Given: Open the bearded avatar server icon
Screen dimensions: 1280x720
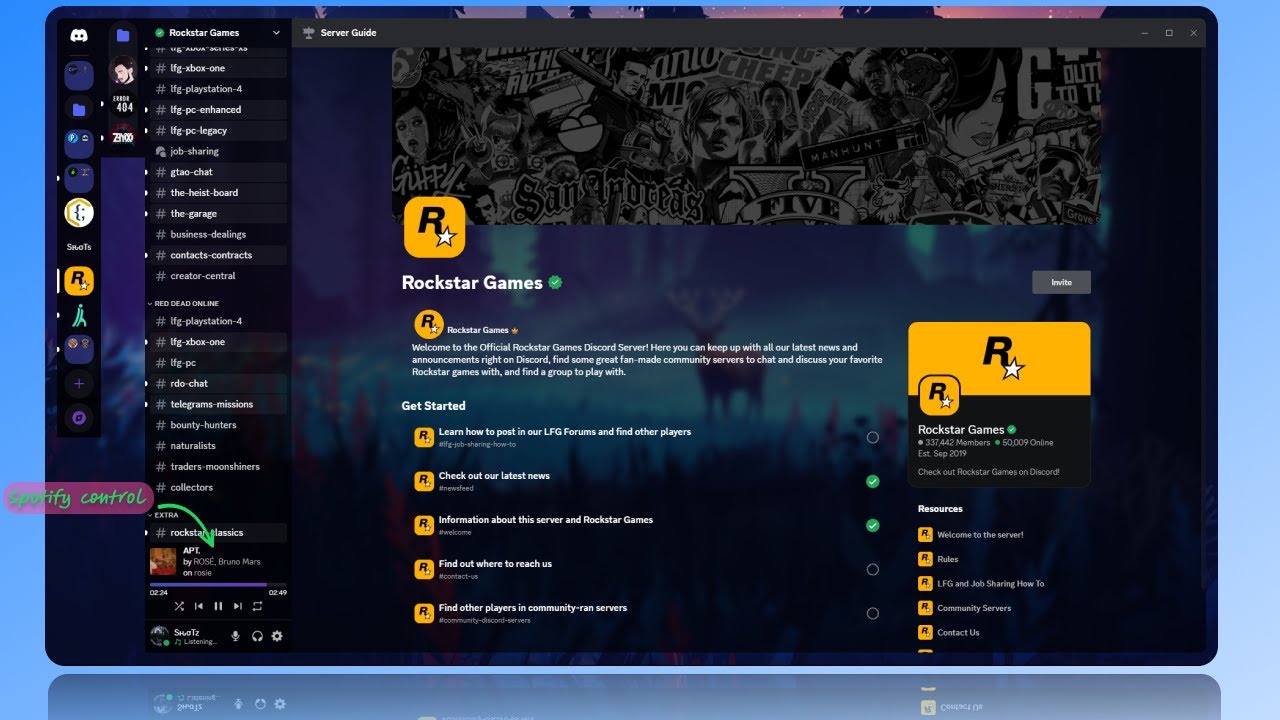Looking at the screenshot, I should click(x=123, y=70).
